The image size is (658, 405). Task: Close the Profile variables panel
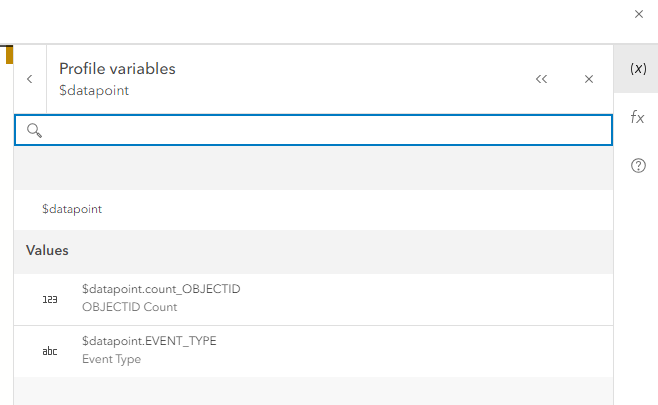coord(589,79)
